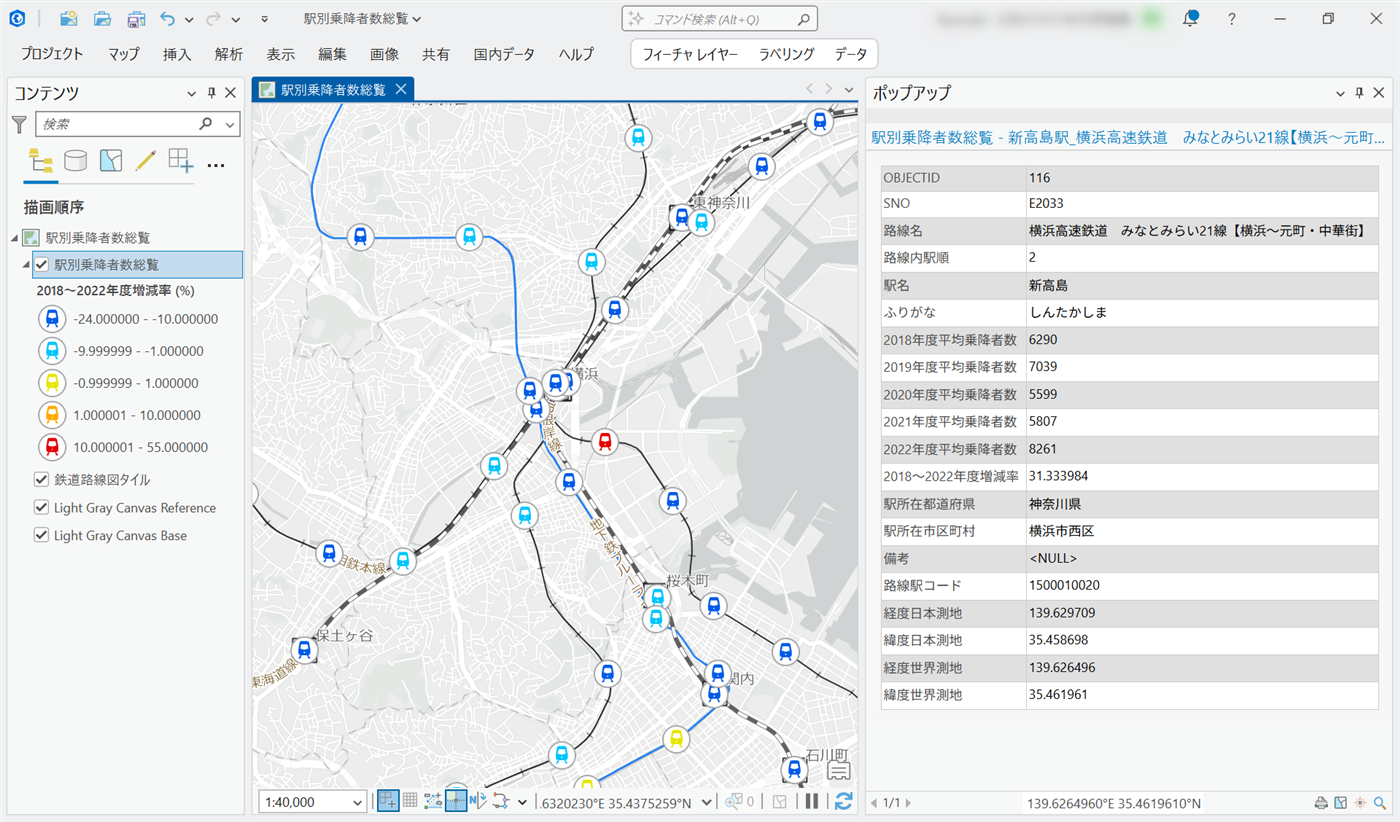The width and height of the screenshot is (1400, 822).
Task: Uncheck the 駅別乗降者数総覧 layer checkbox
Action: (42, 265)
